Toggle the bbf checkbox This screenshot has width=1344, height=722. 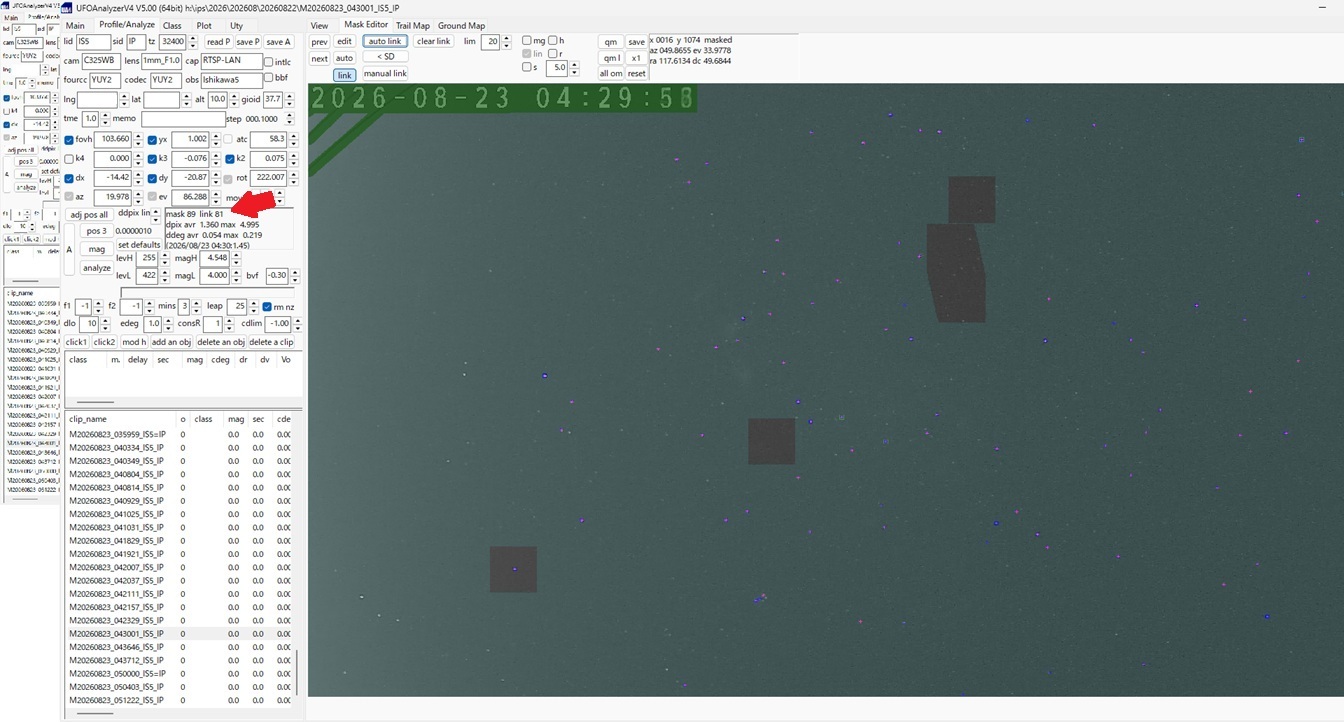[x=269, y=78]
